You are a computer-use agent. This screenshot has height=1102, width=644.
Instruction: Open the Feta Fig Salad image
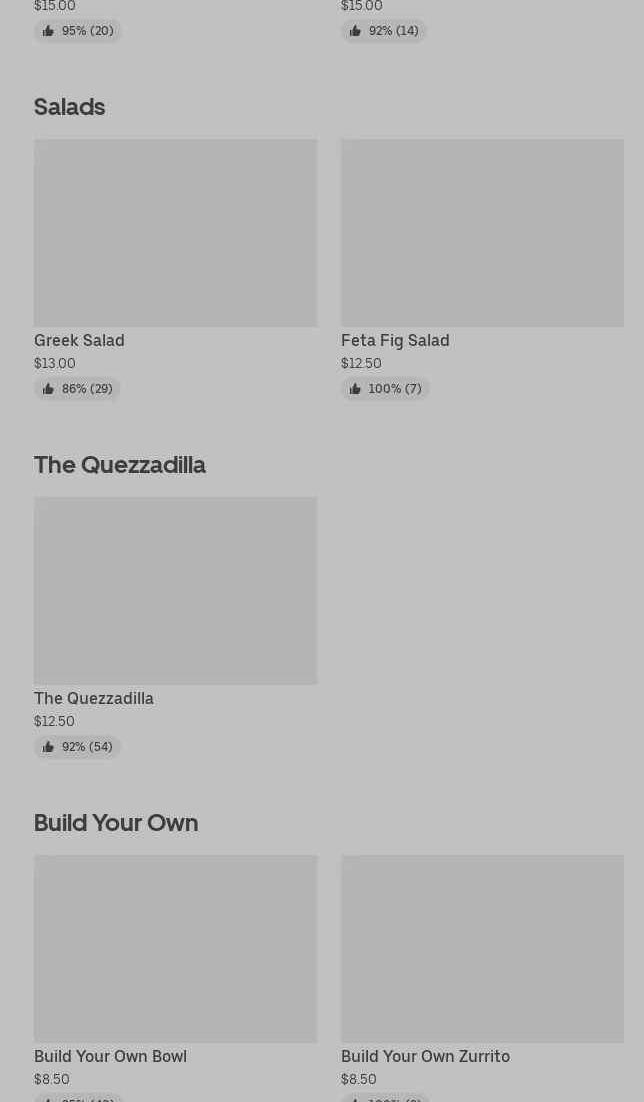click(x=482, y=233)
